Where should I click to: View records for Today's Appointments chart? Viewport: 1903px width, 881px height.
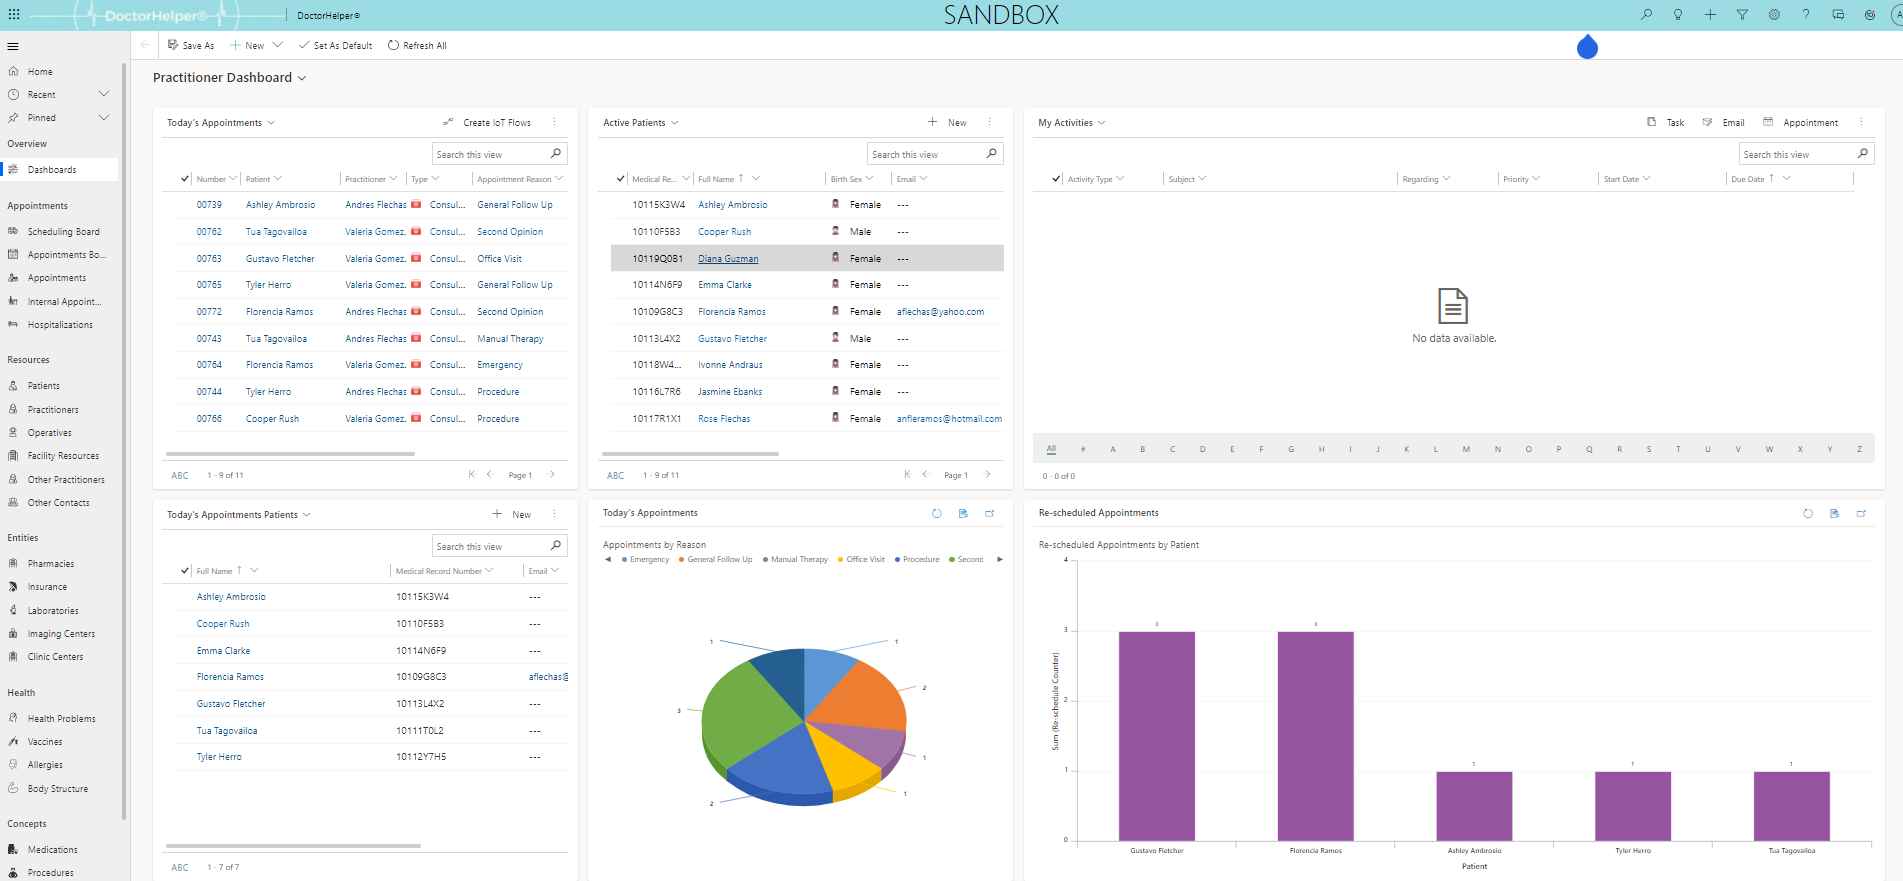[963, 513]
